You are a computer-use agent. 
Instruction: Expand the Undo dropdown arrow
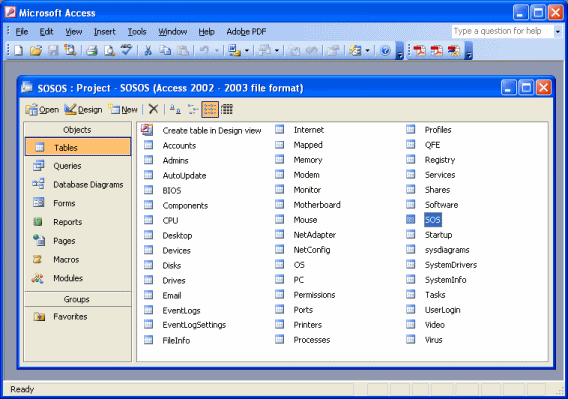click(217, 50)
